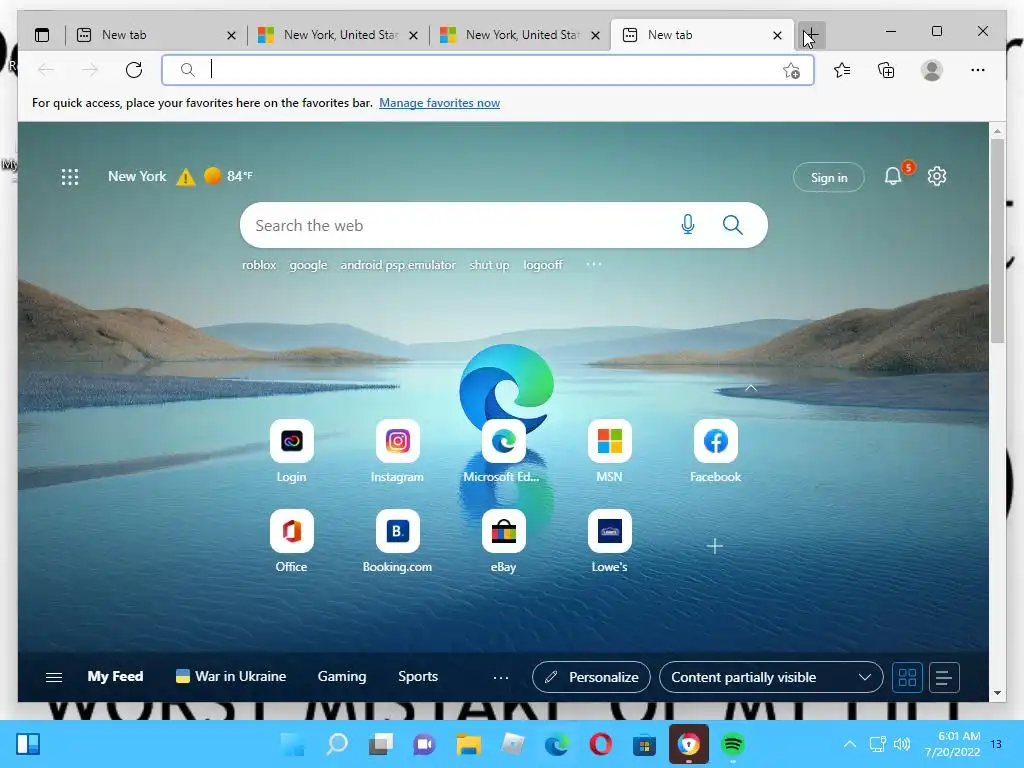Open the Collections icon
The image size is (1024, 768).
point(886,70)
